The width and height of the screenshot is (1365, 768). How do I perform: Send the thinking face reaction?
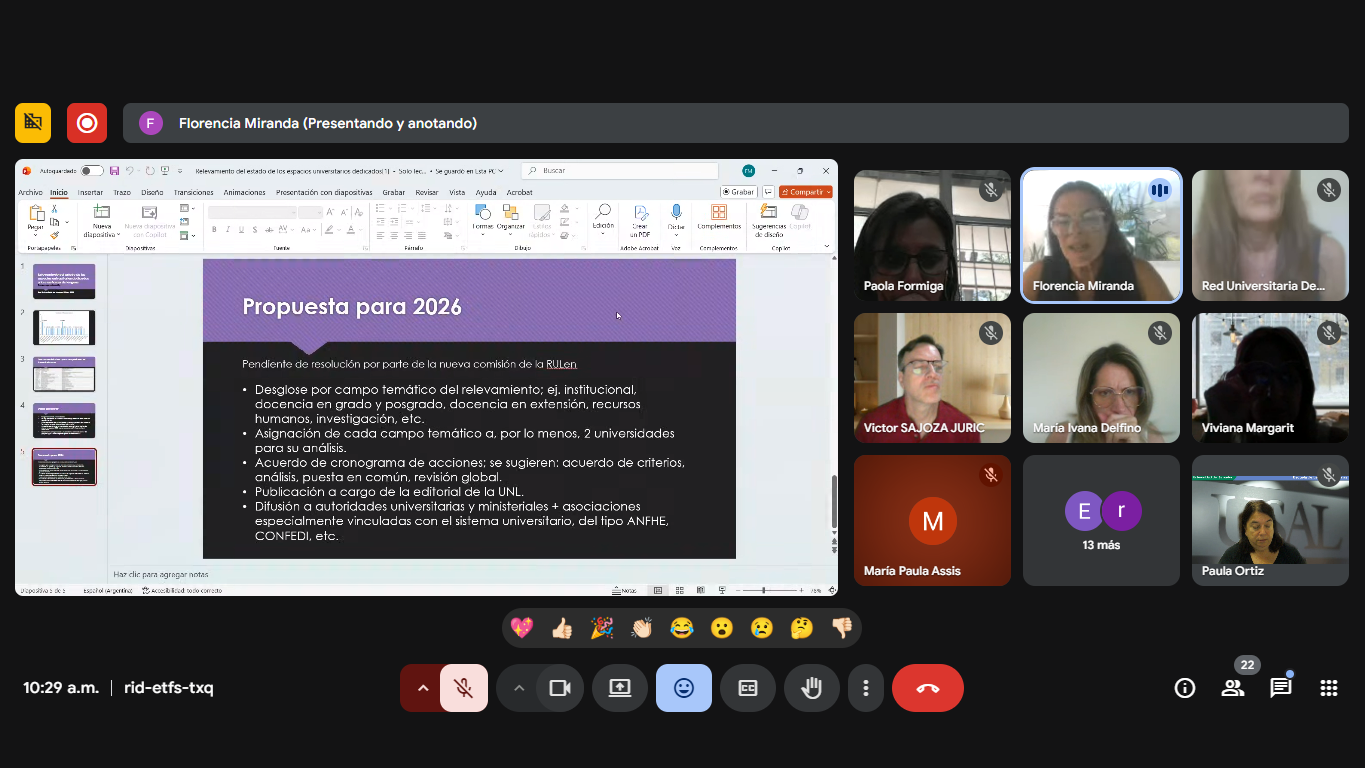coord(802,628)
